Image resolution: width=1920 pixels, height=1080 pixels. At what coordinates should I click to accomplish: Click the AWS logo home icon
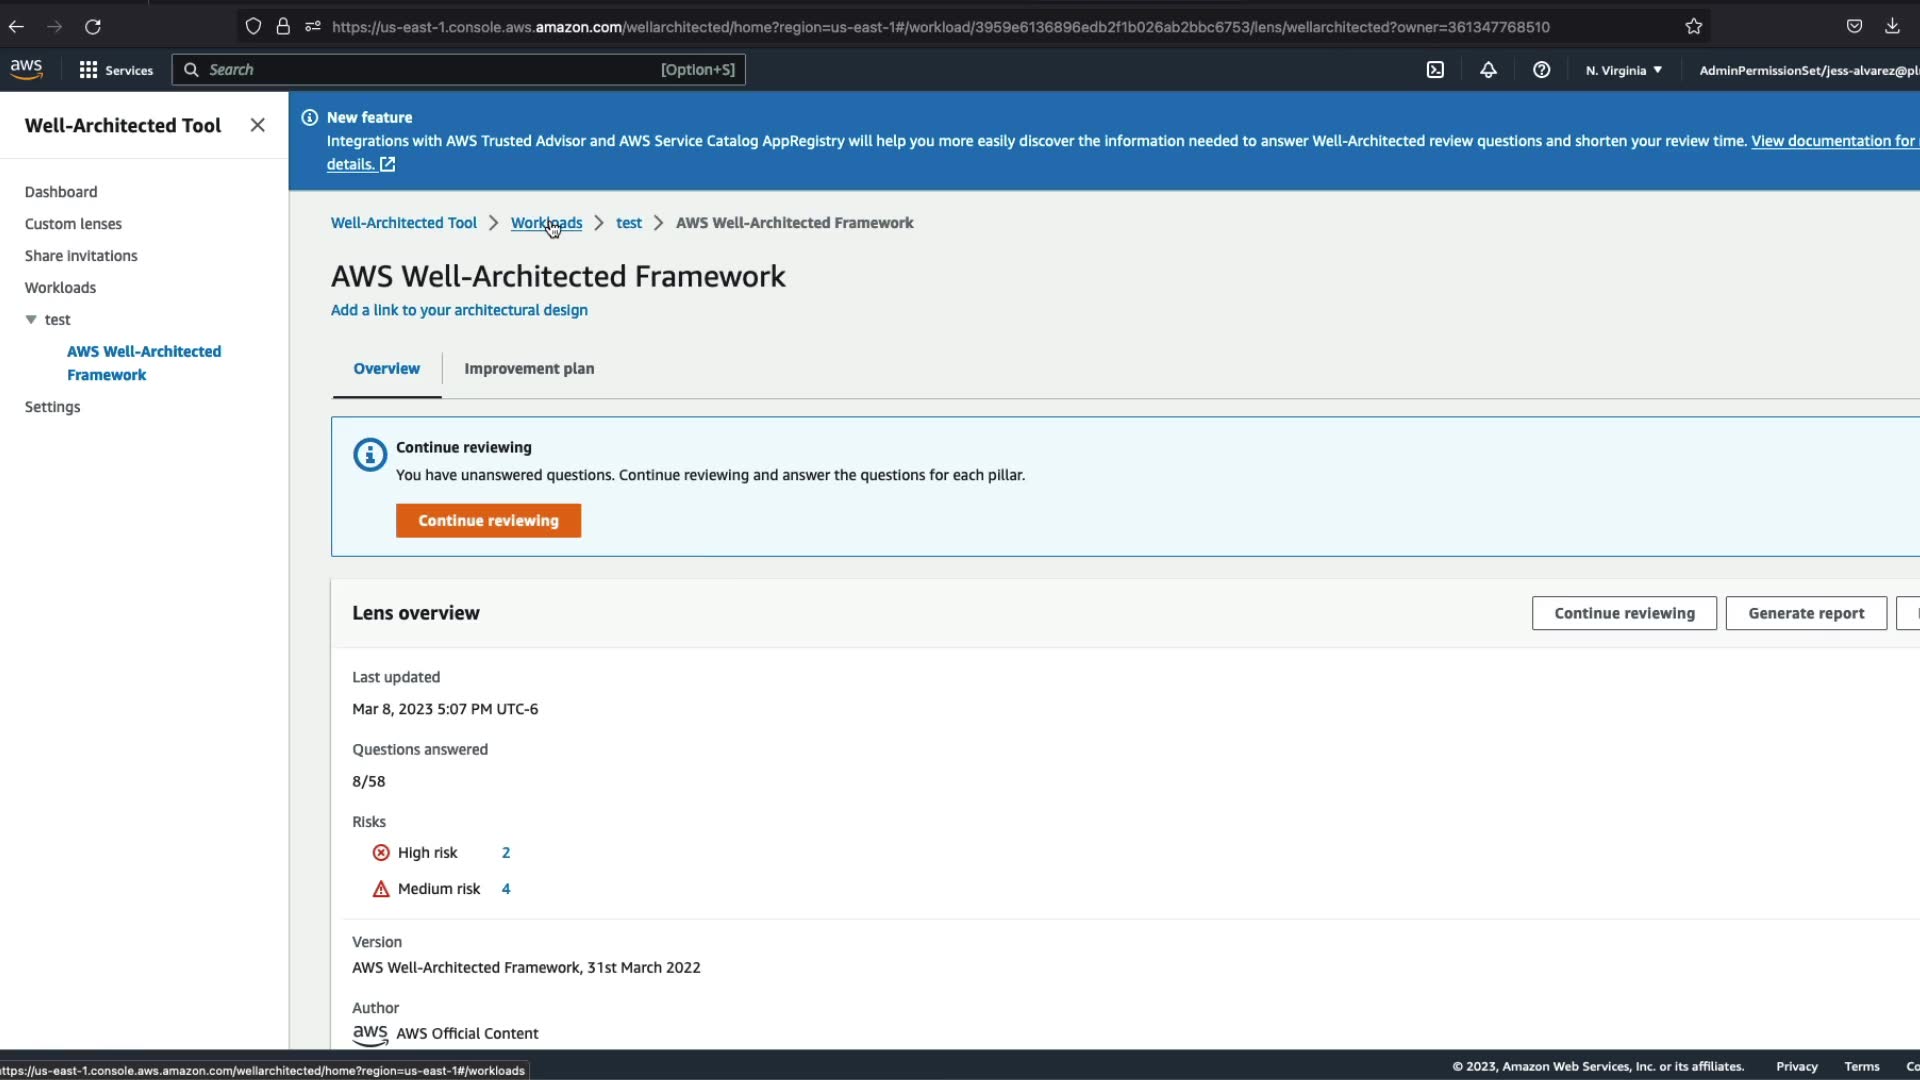pyautogui.click(x=27, y=69)
